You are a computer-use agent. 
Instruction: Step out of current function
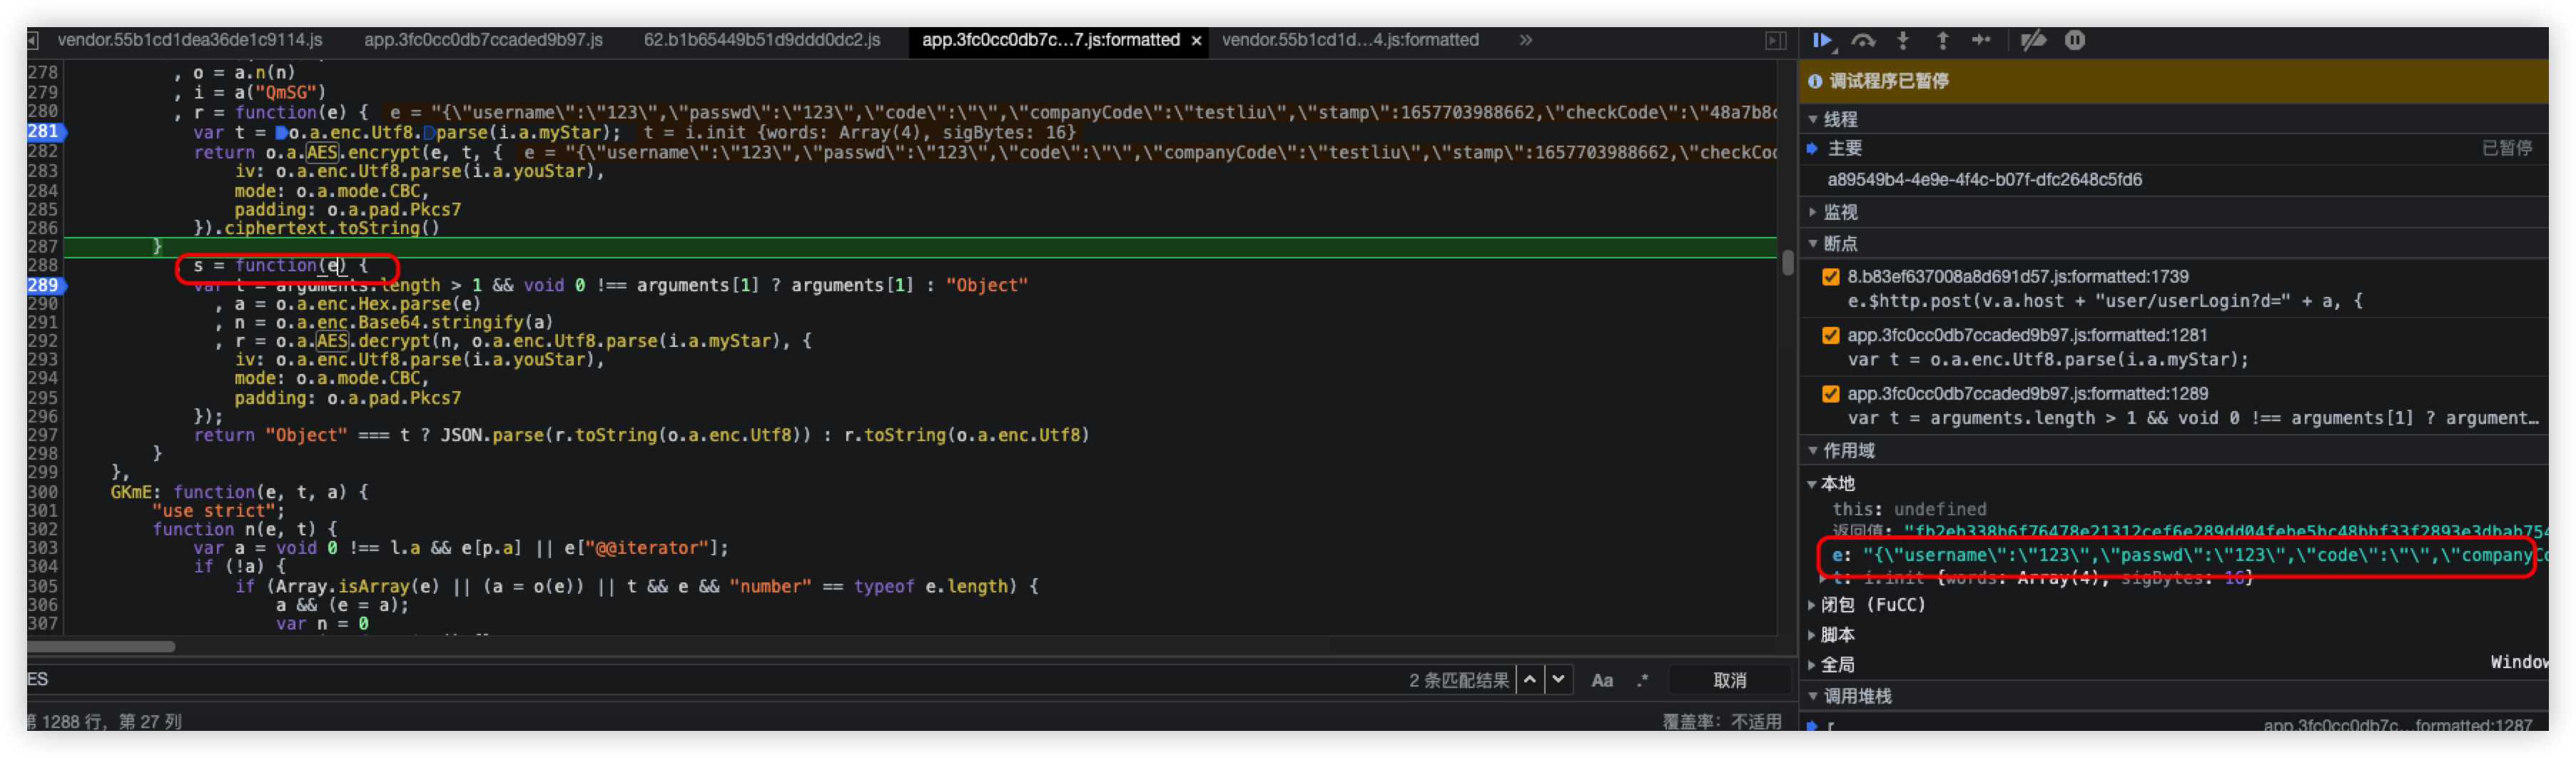tap(1942, 40)
